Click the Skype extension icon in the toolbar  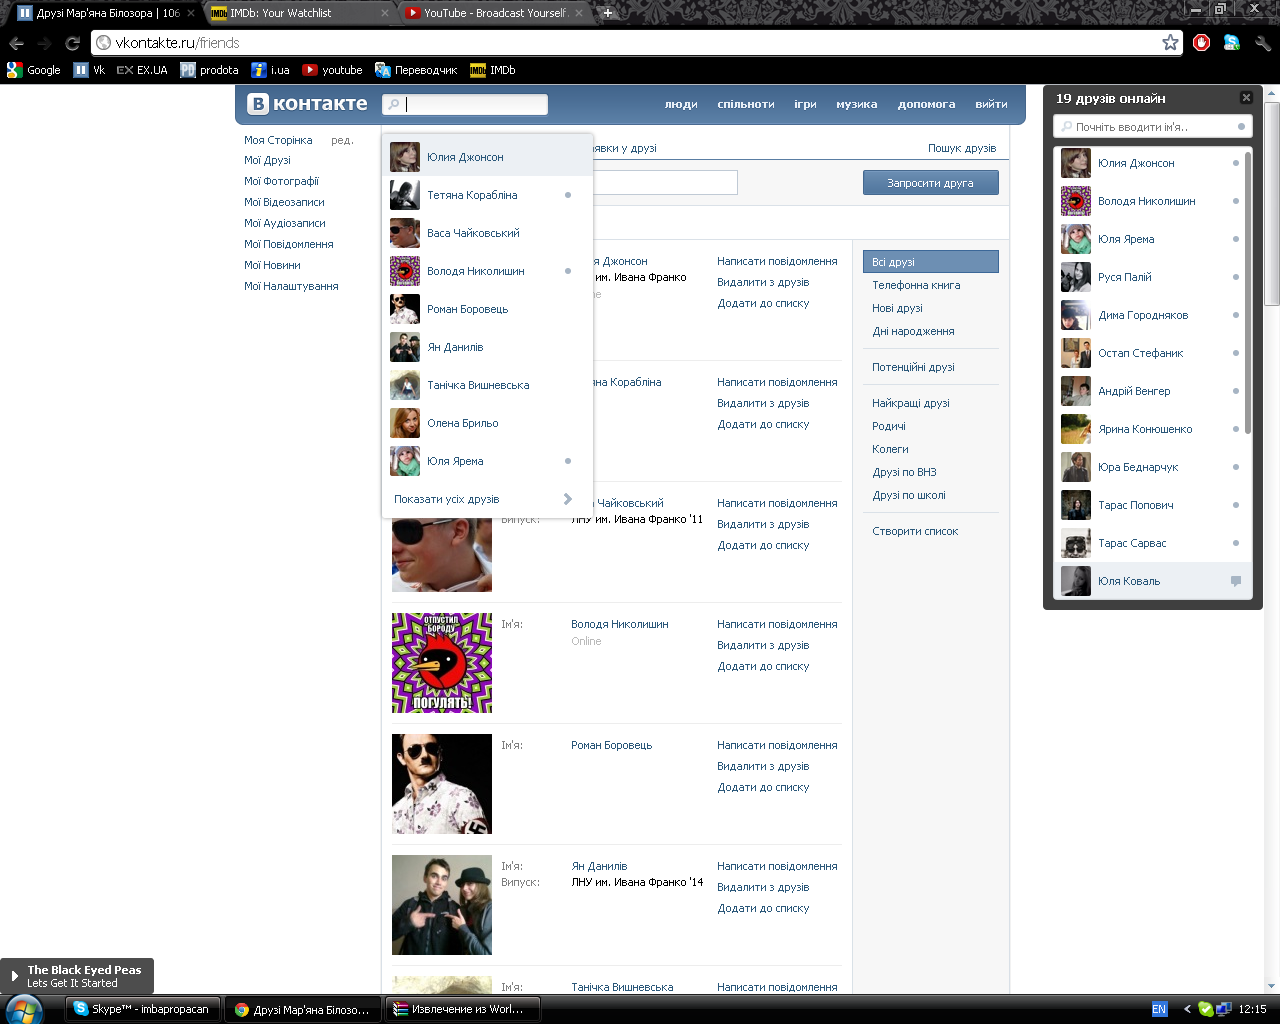pos(1232,42)
